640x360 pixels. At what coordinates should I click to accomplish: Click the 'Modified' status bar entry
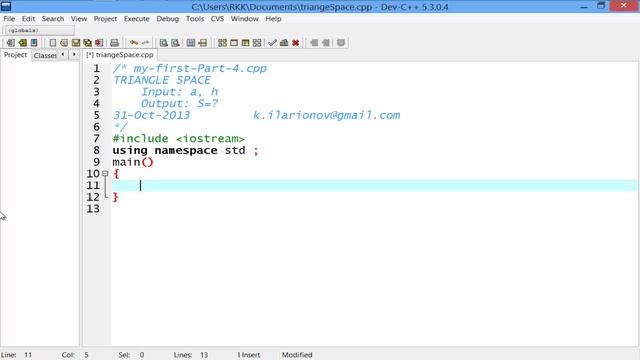(297, 355)
